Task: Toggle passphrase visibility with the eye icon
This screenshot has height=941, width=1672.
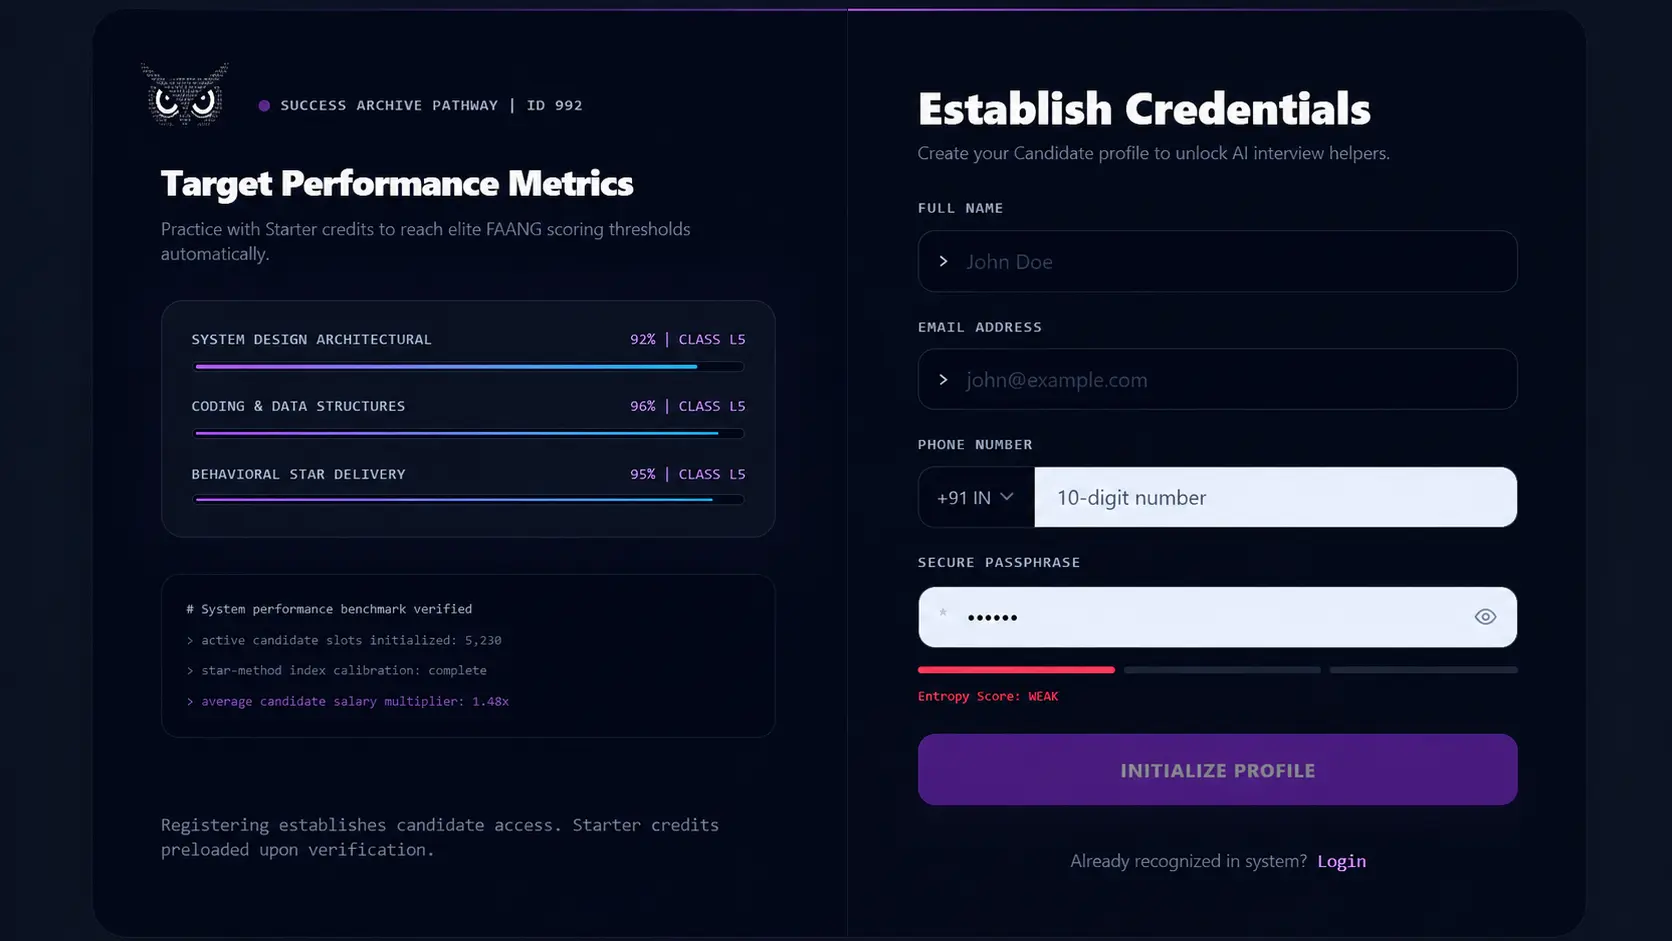Action: [x=1485, y=617]
